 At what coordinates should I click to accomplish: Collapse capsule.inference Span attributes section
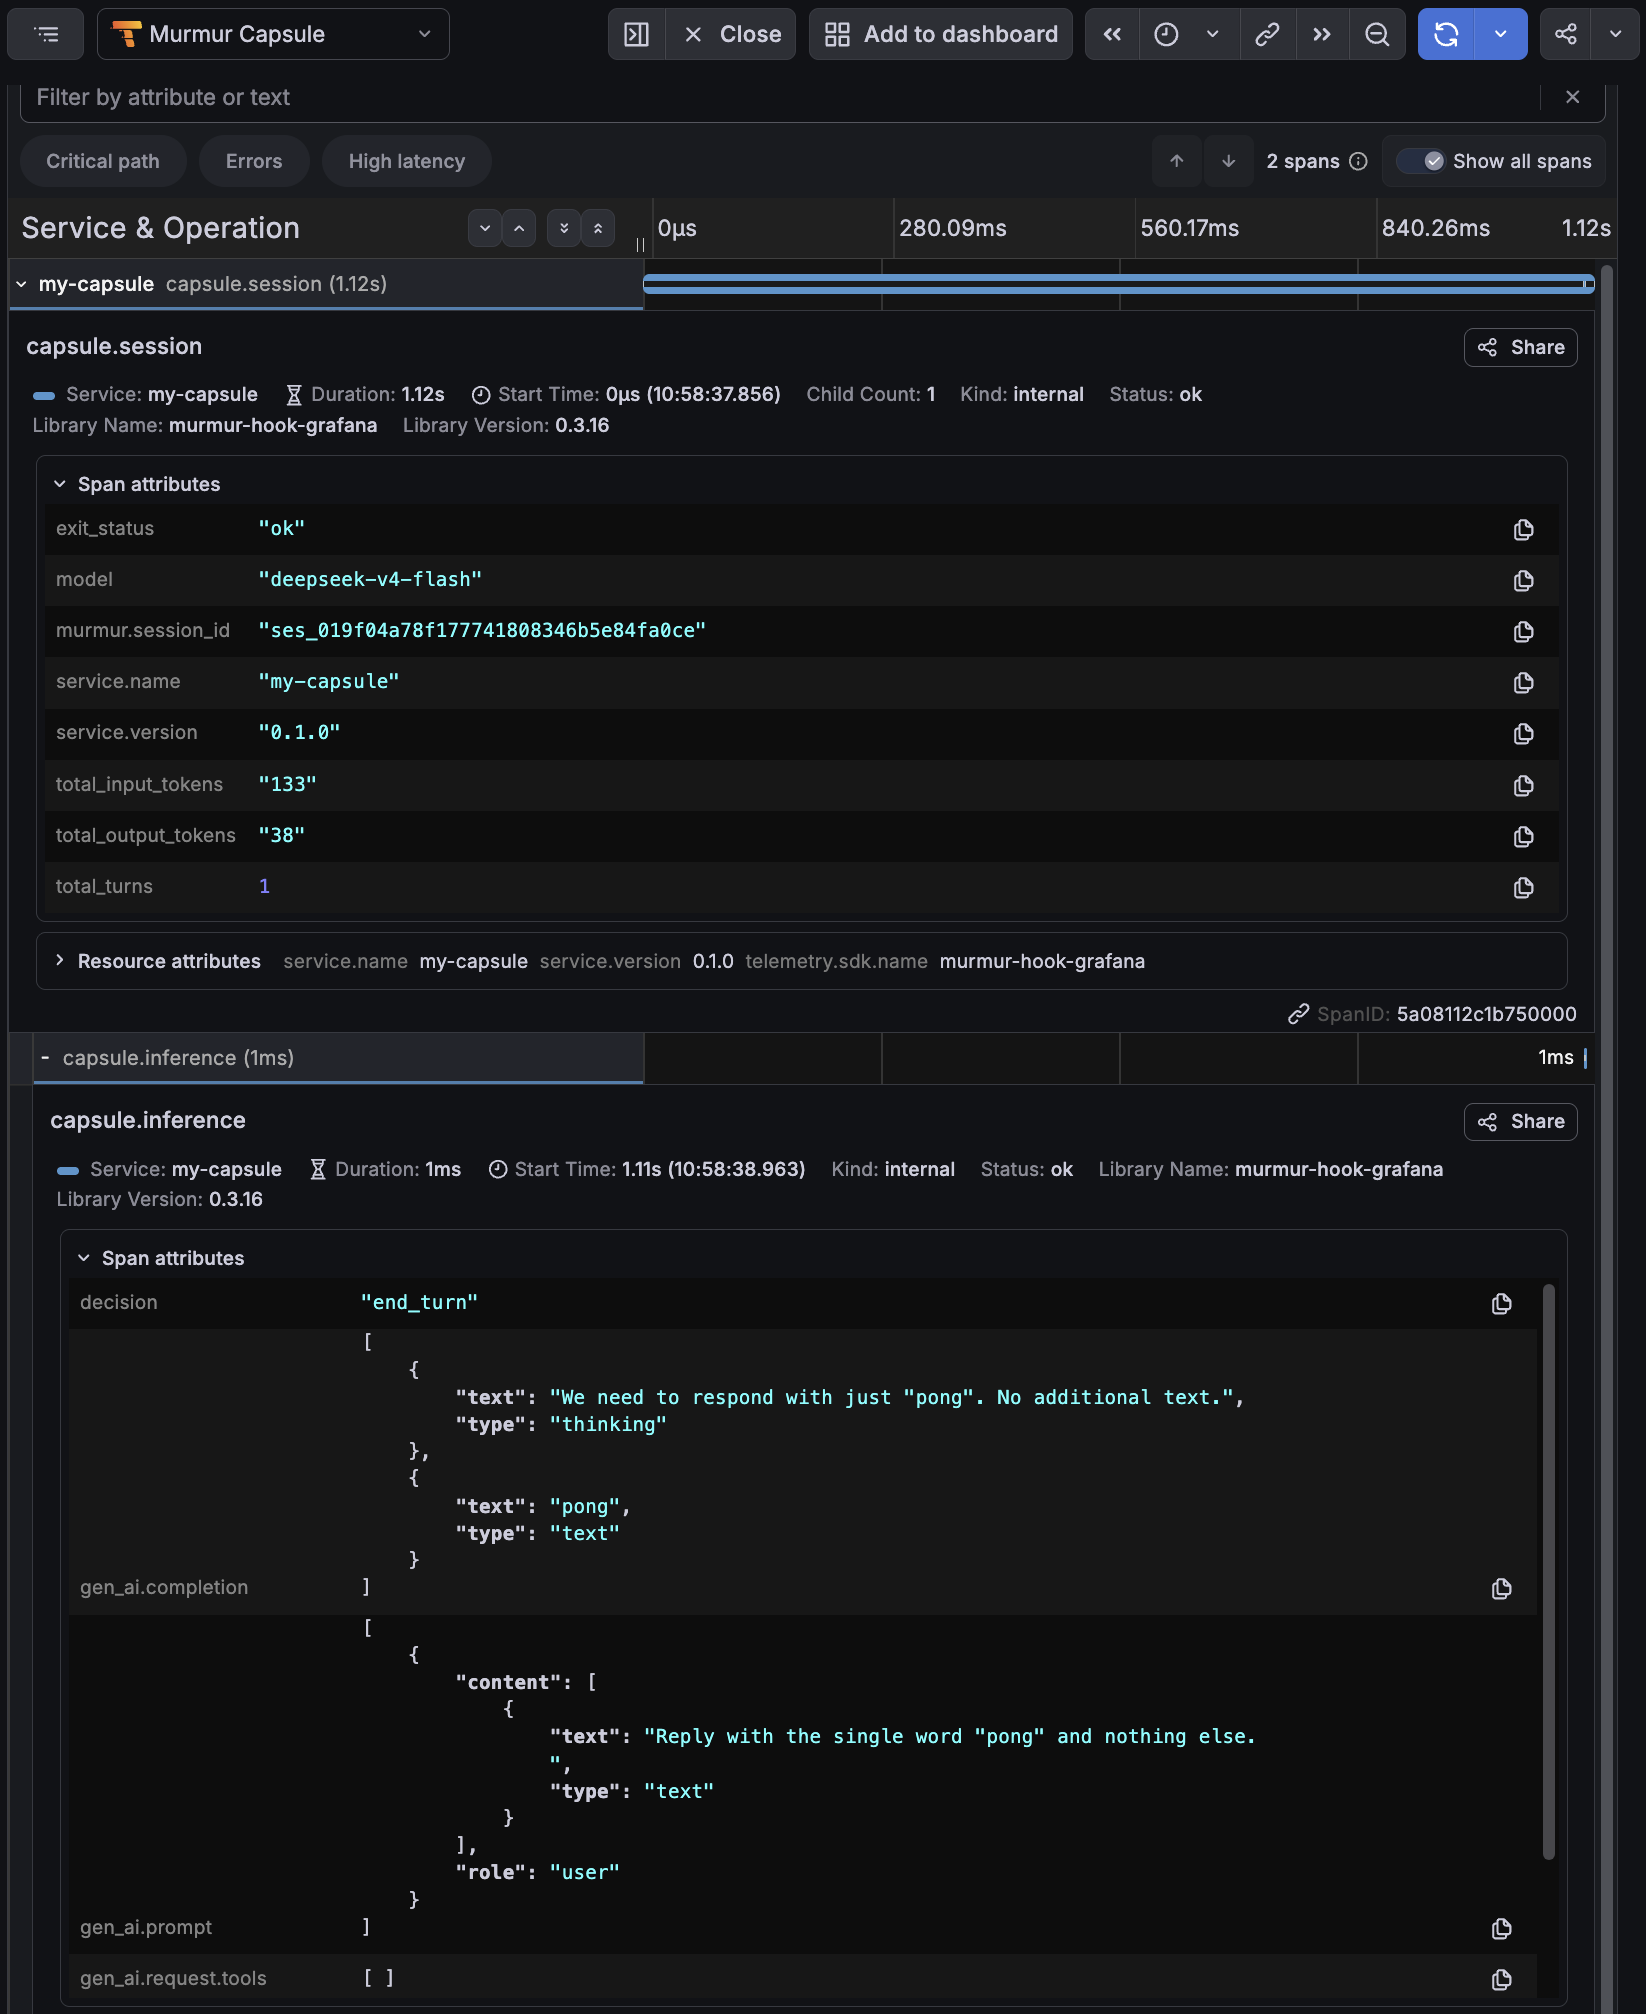point(161,1258)
